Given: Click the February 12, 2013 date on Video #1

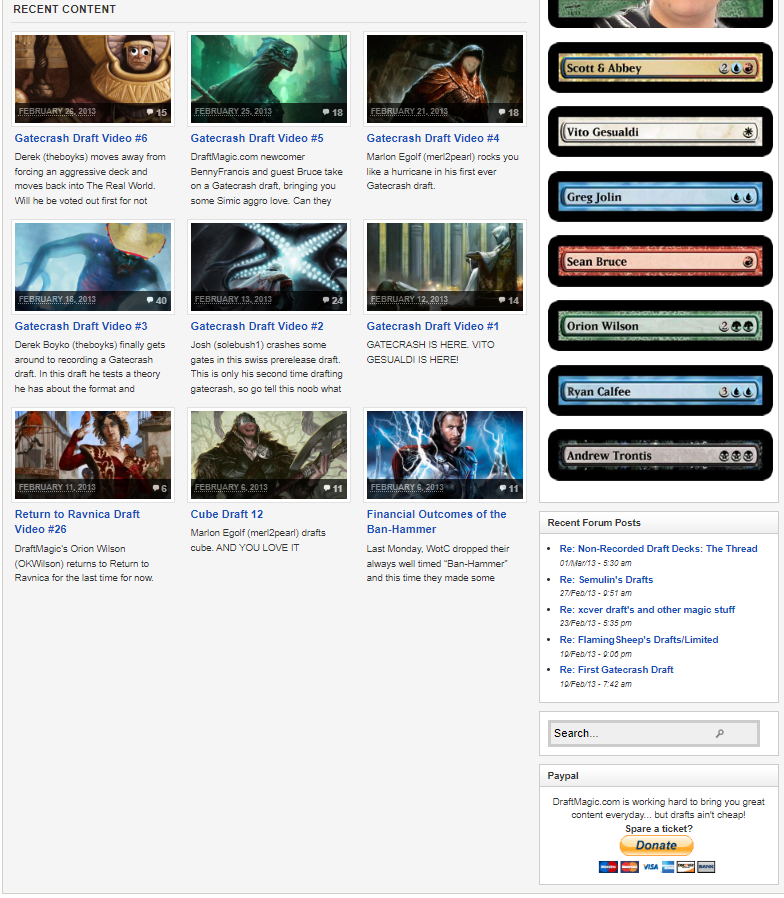Looking at the screenshot, I should [409, 299].
